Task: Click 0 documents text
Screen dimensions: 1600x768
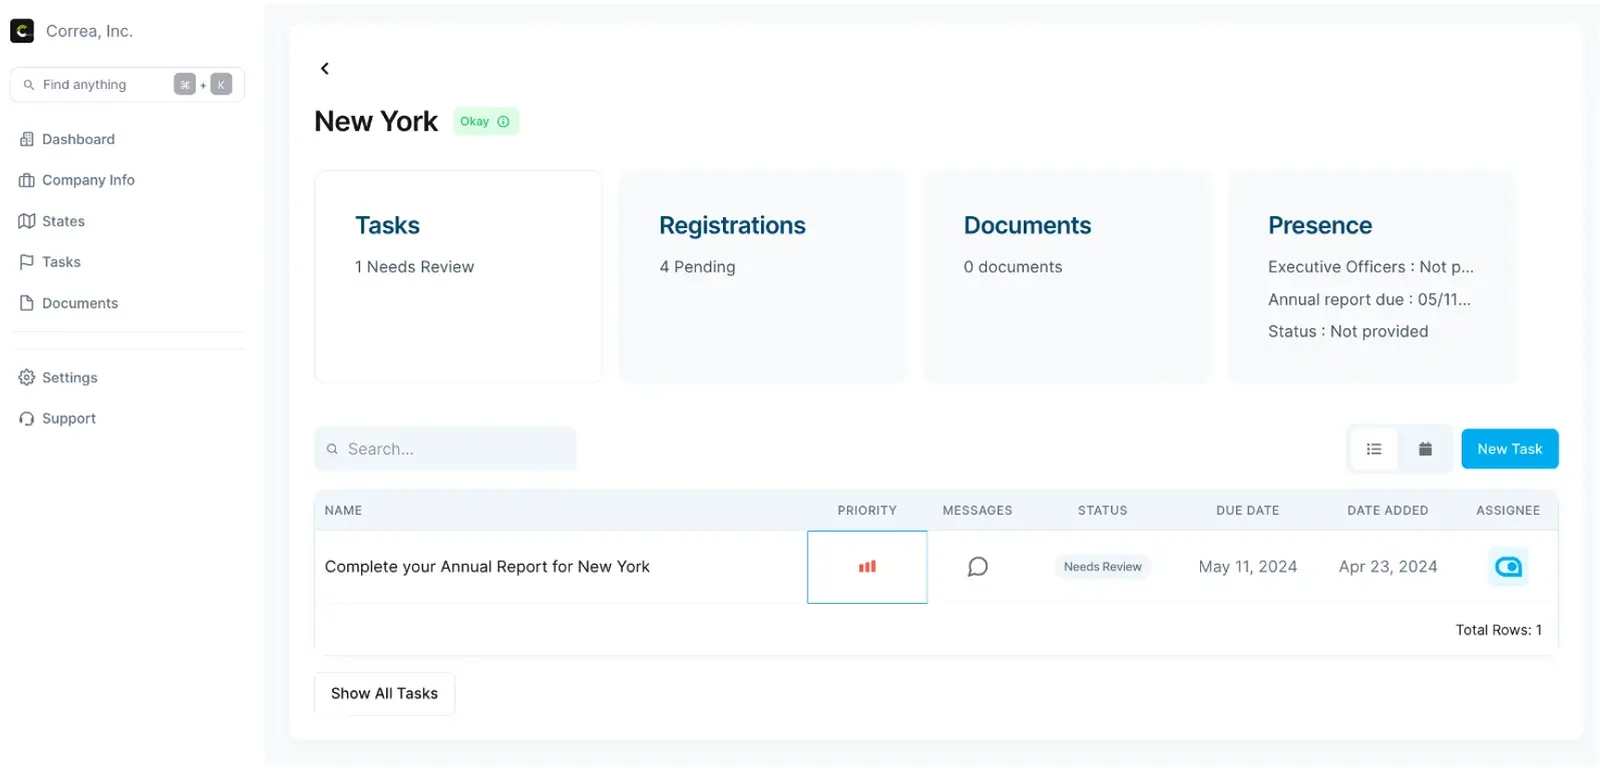Action: 1012,267
